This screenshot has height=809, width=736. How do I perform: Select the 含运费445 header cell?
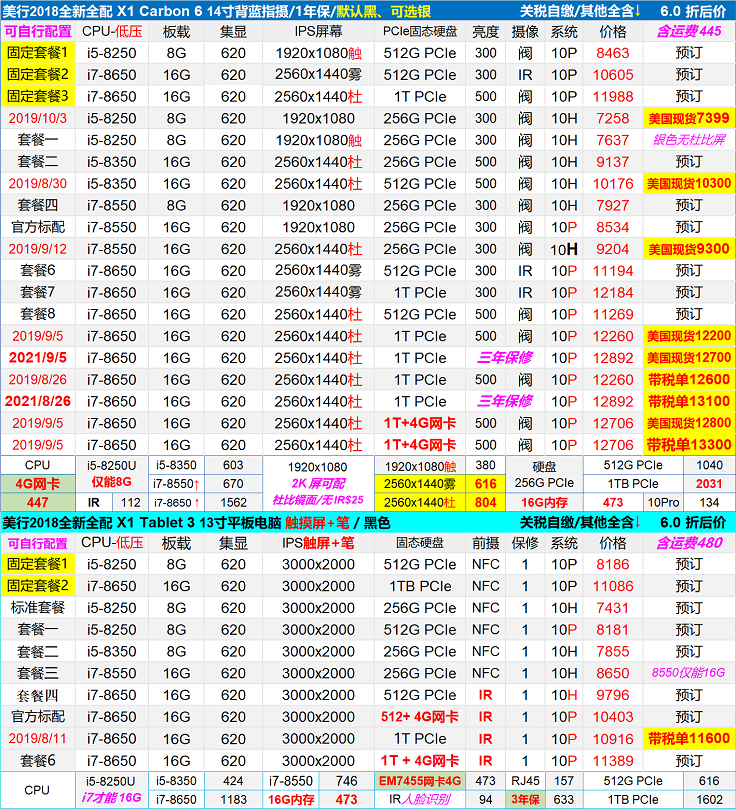click(688, 31)
